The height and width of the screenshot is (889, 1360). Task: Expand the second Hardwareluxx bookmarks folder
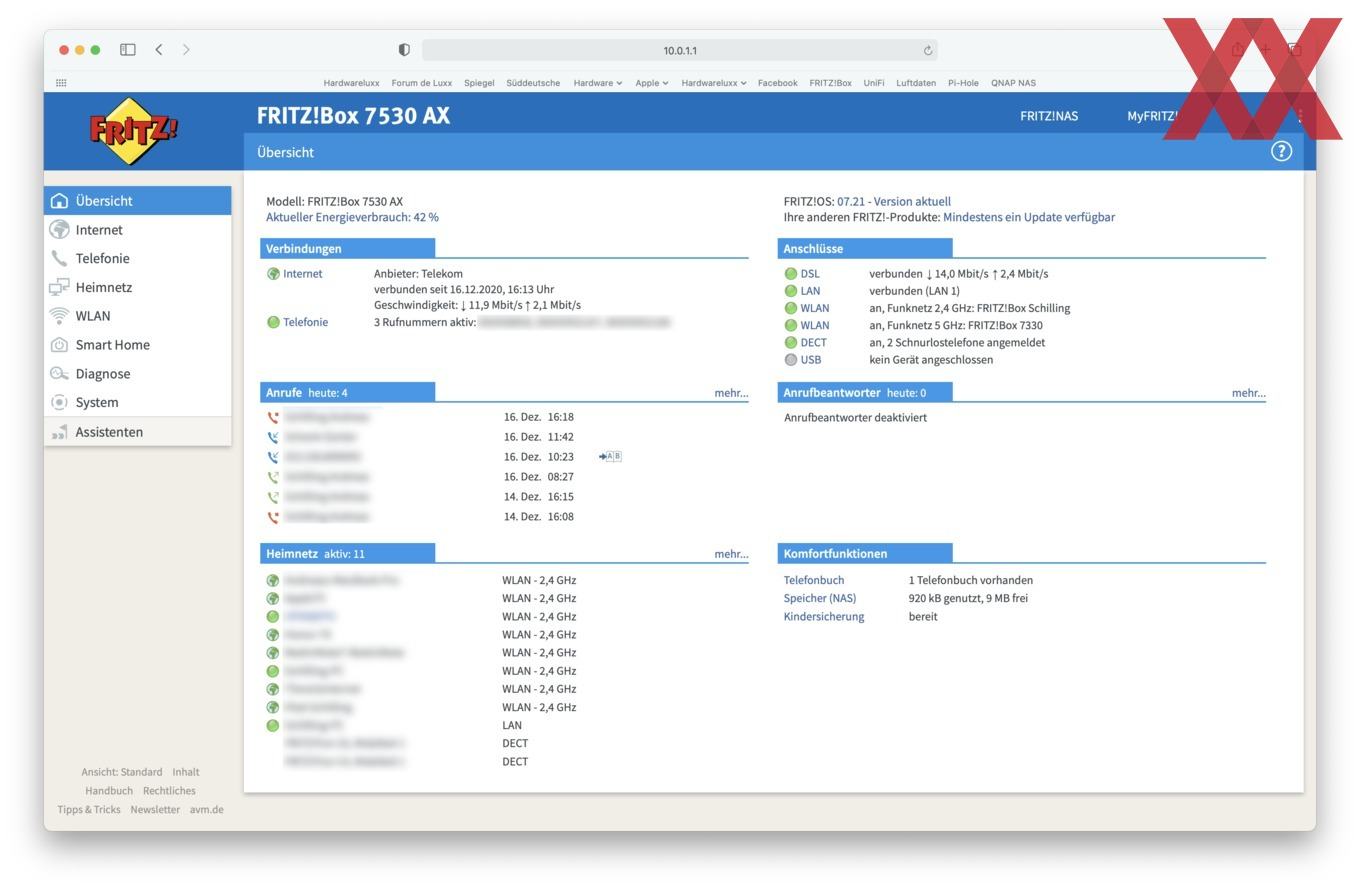point(714,83)
